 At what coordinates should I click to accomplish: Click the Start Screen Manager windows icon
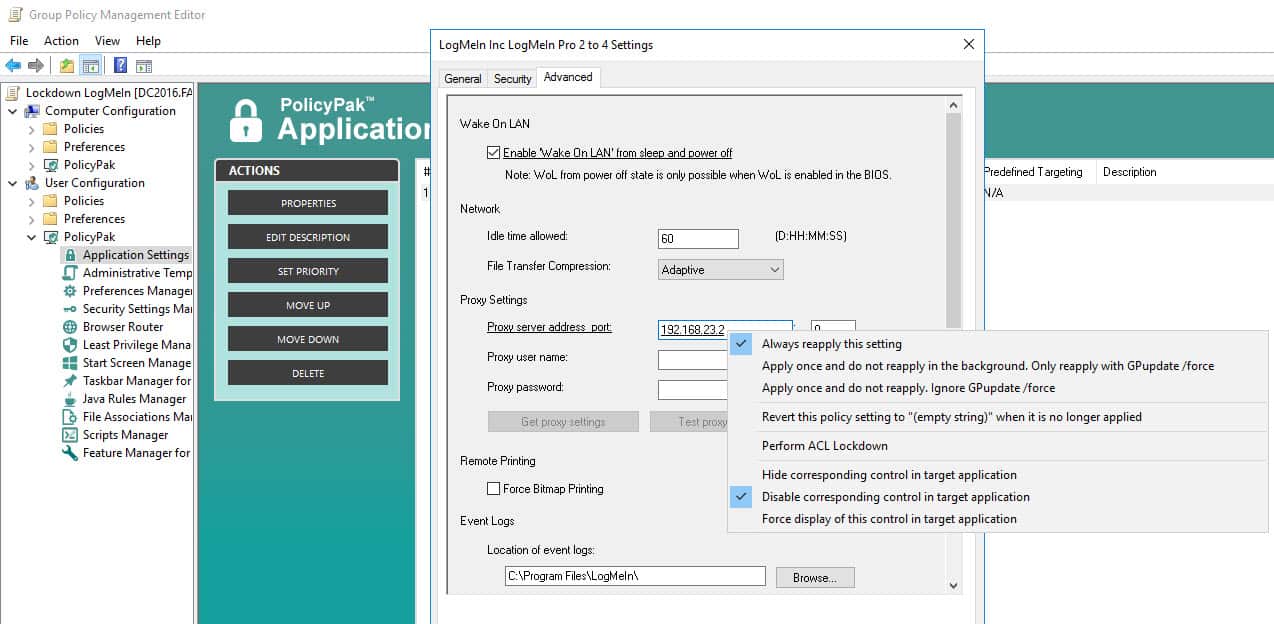pyautogui.click(x=70, y=363)
